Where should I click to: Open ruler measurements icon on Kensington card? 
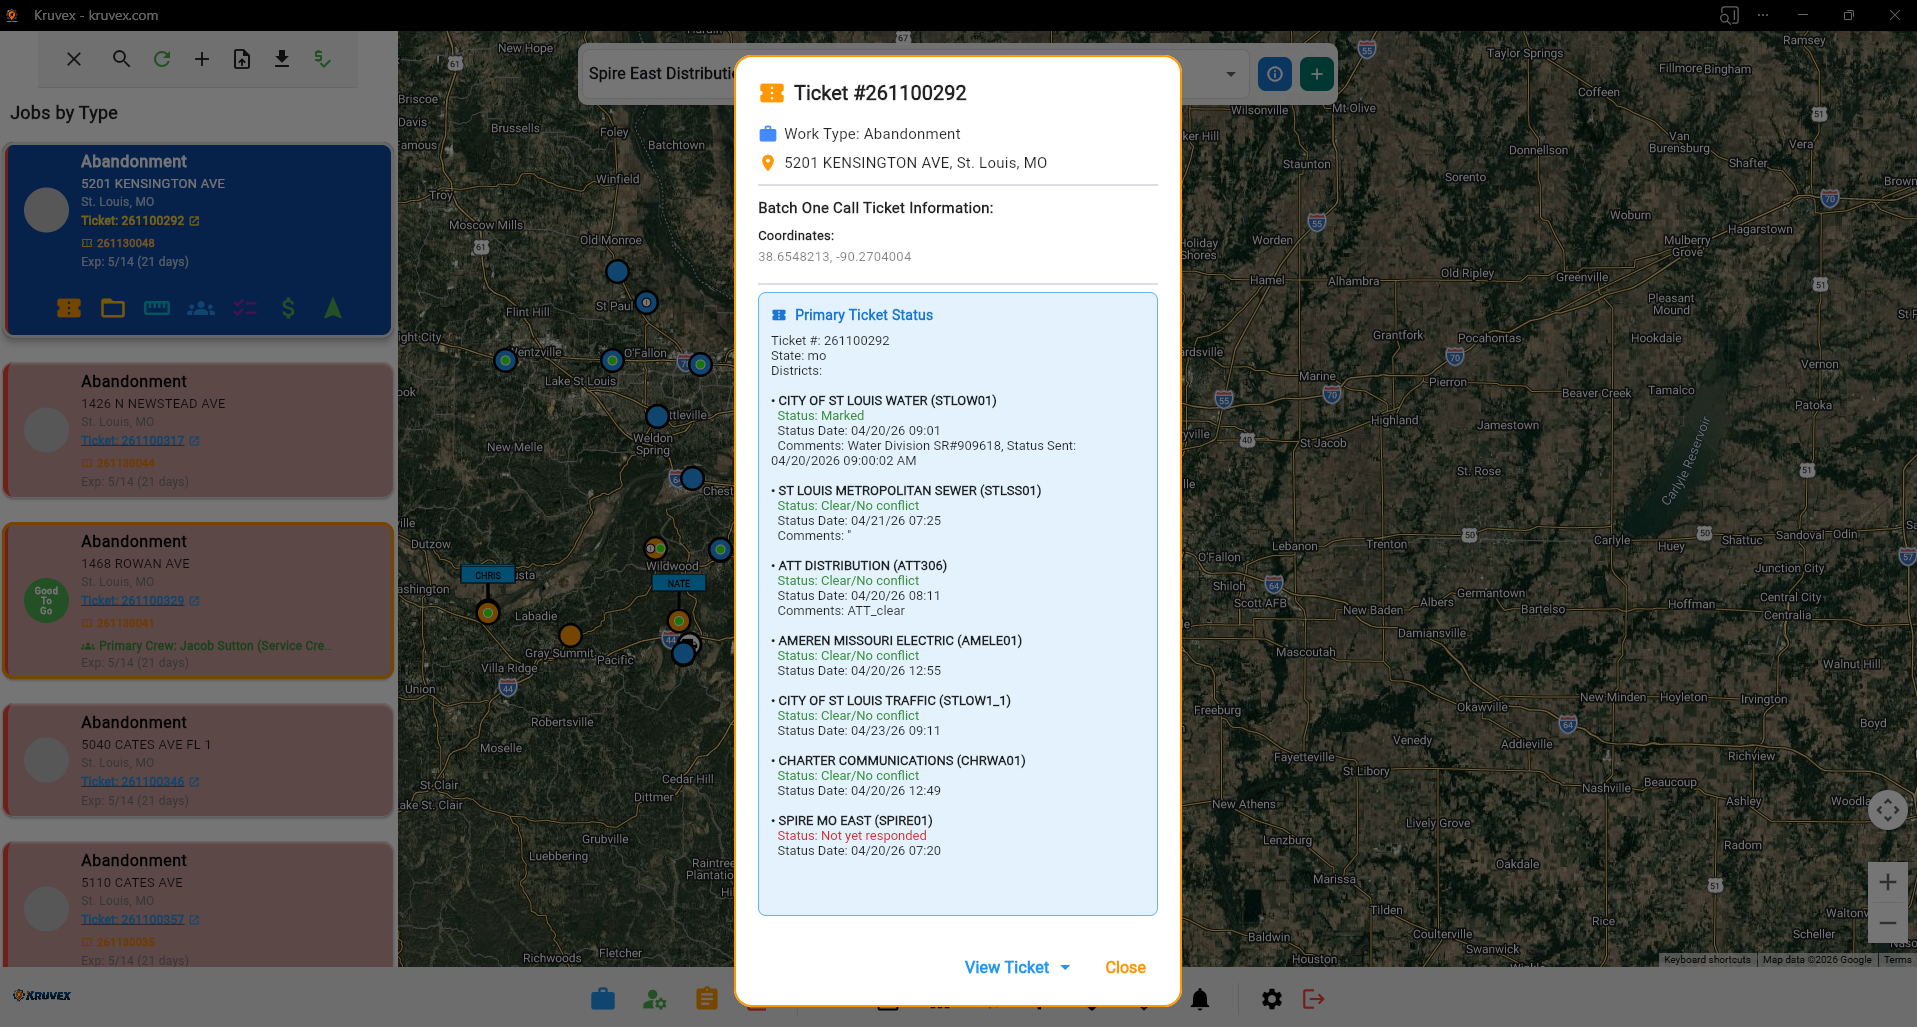(x=157, y=308)
